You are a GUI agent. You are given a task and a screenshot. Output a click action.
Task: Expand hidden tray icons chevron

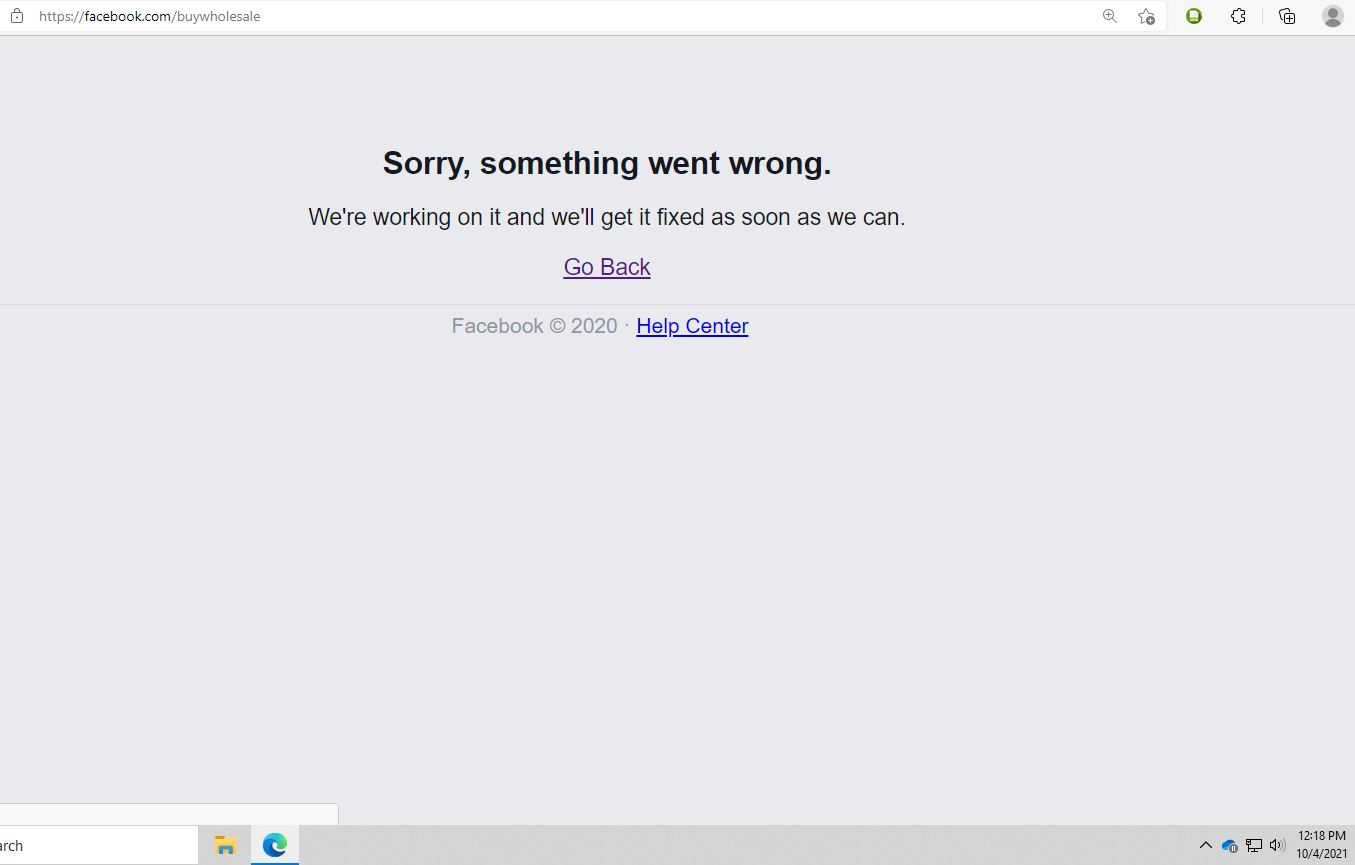click(1205, 846)
